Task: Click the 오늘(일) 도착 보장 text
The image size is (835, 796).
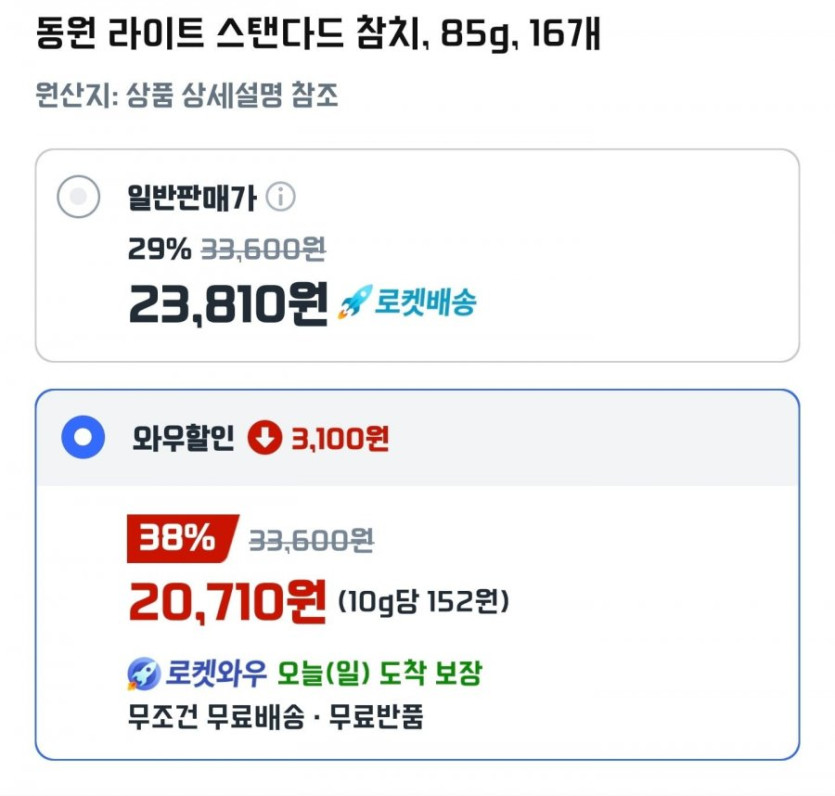Action: click(x=381, y=674)
